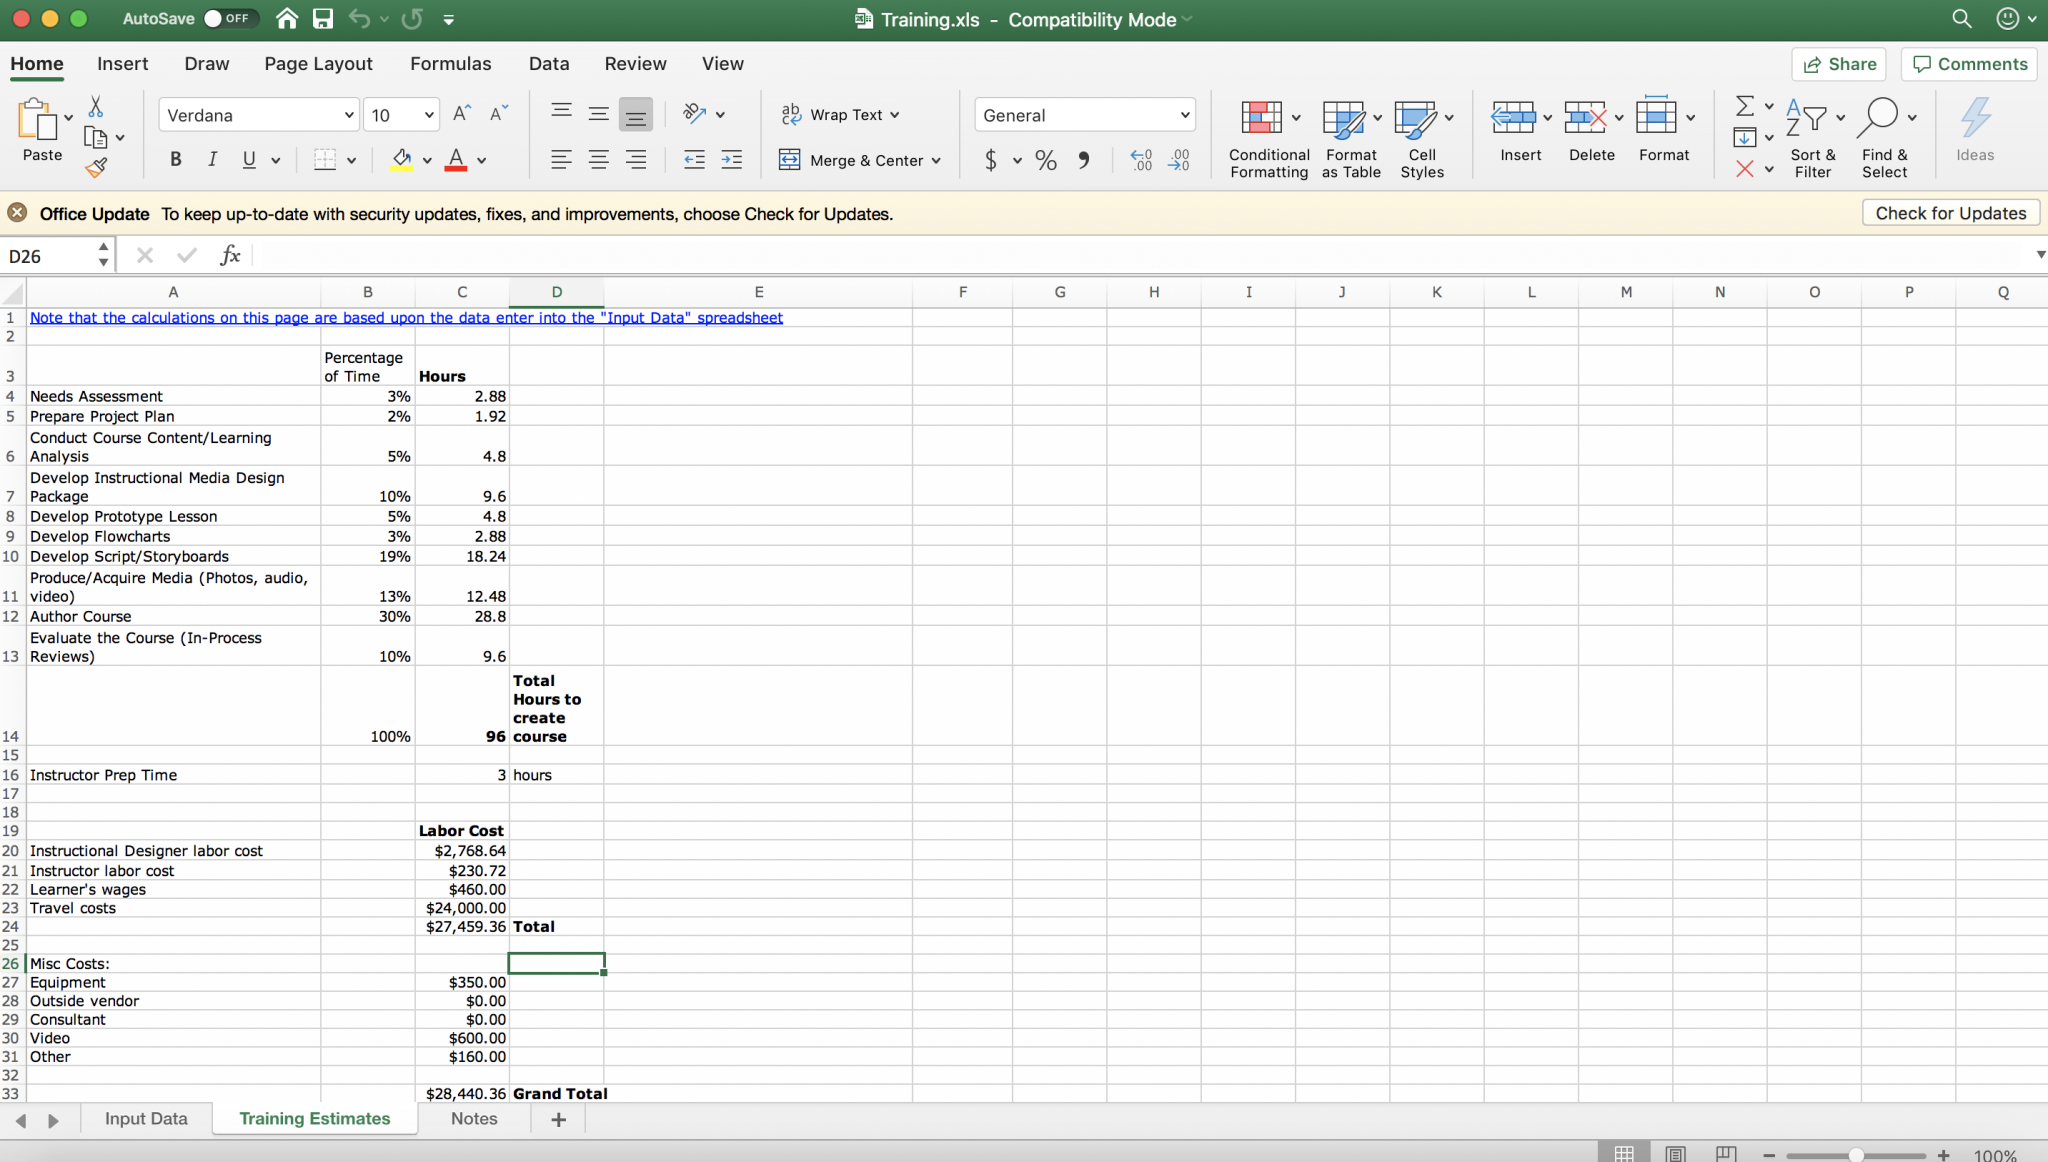This screenshot has height=1162, width=2048.
Task: Switch to the Notes tab
Action: (474, 1118)
